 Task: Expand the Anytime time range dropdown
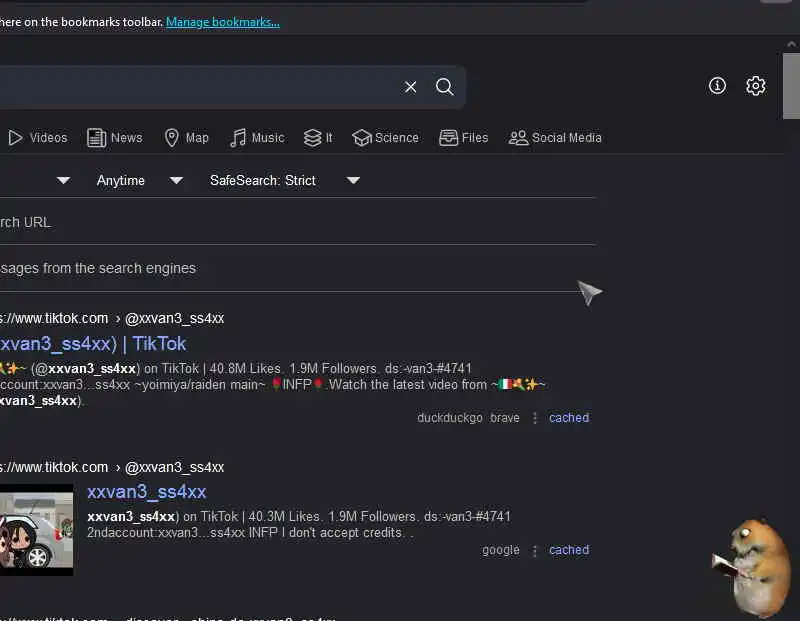pyautogui.click(x=140, y=181)
